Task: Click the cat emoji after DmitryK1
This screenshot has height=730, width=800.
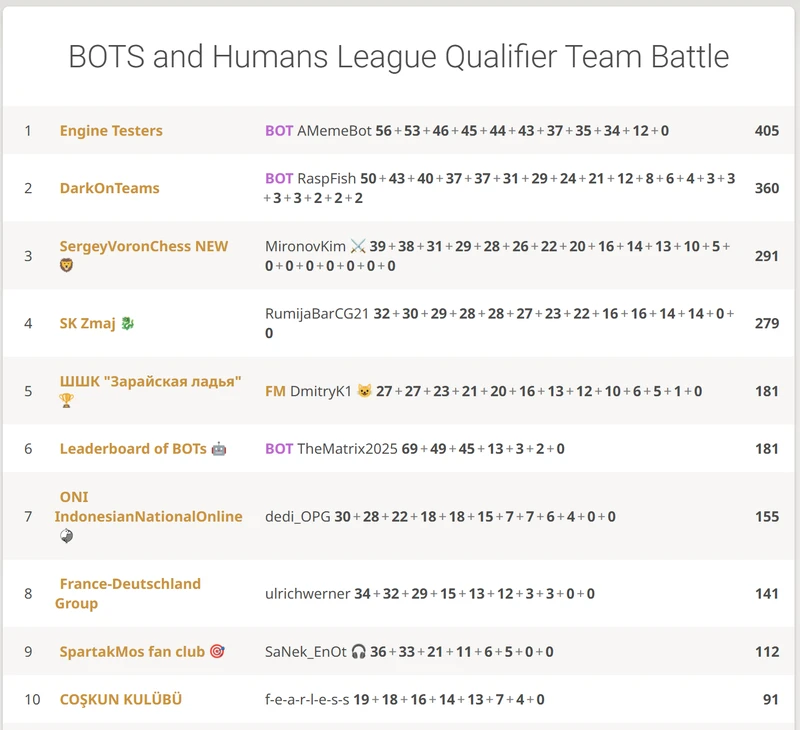Action: [364, 391]
